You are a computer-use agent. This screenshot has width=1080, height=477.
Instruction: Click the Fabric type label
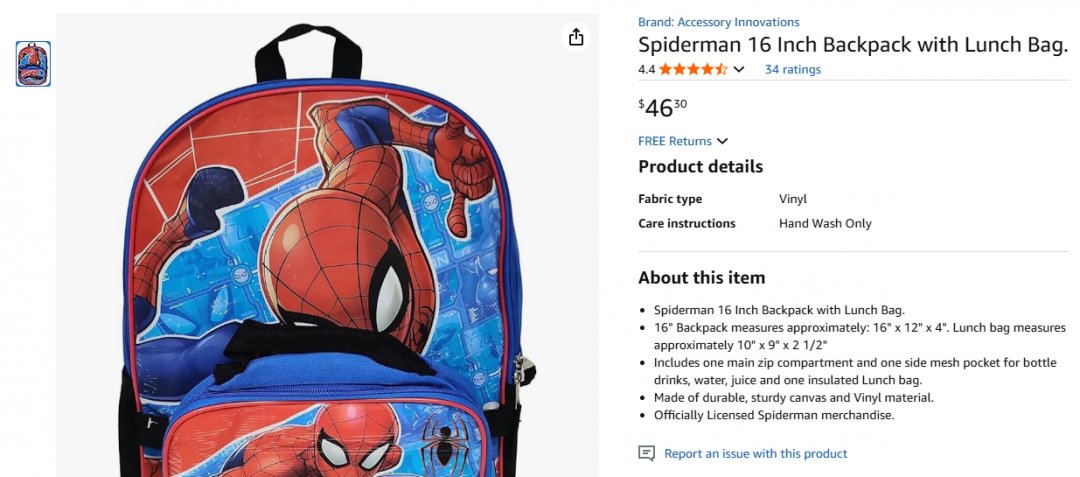click(x=670, y=199)
